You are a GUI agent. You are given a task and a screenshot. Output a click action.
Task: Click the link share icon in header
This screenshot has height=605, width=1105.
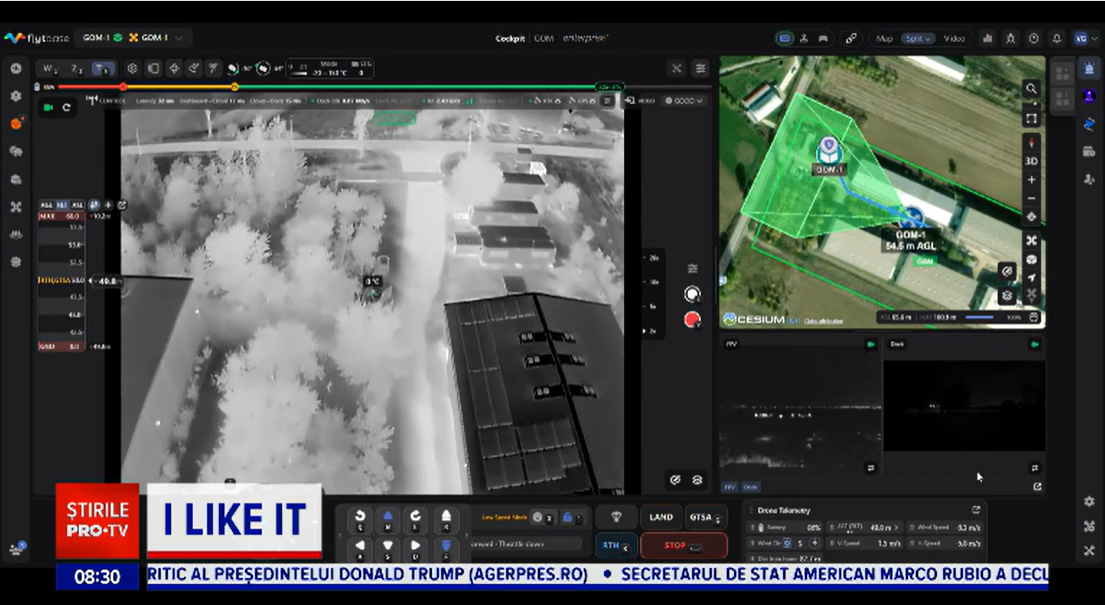pyautogui.click(x=851, y=39)
